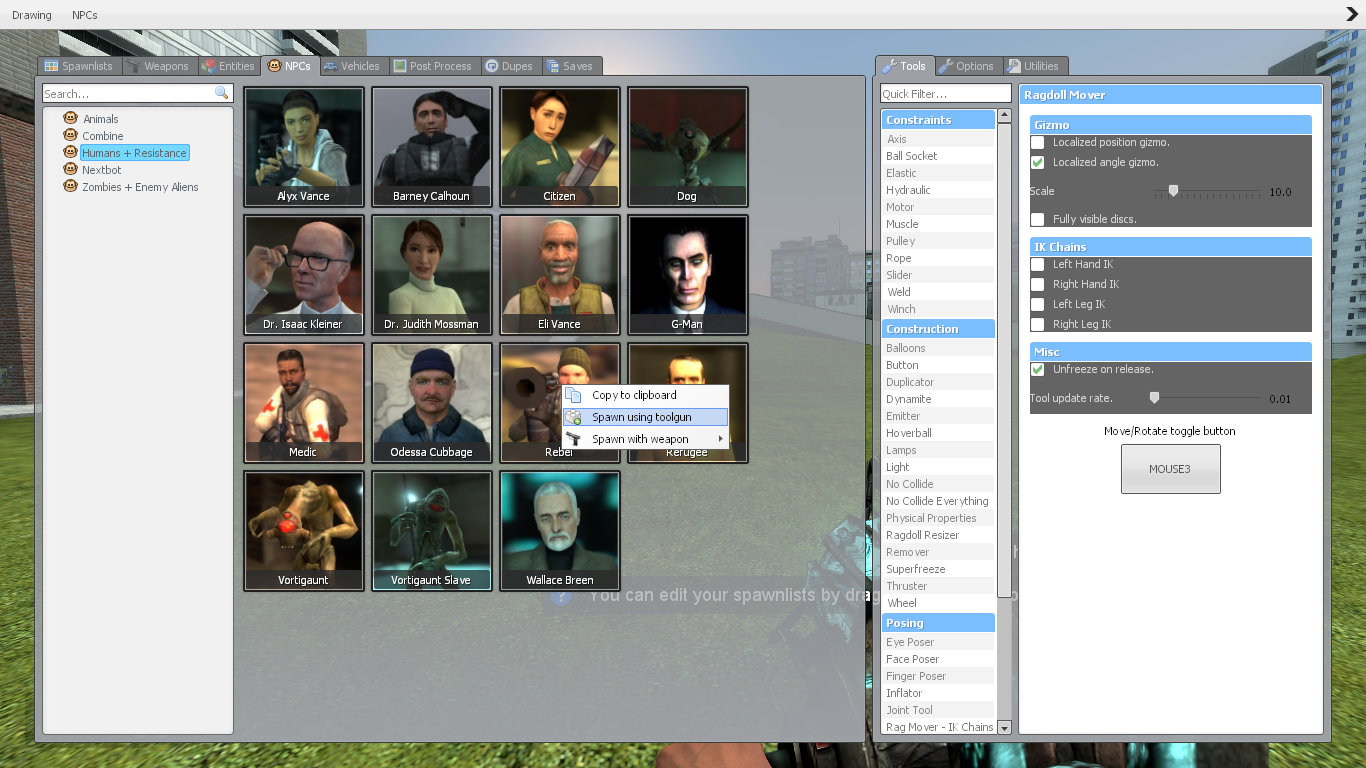Image resolution: width=1366 pixels, height=768 pixels.
Task: Open the NPCs menu in the top bar
Action: point(85,15)
